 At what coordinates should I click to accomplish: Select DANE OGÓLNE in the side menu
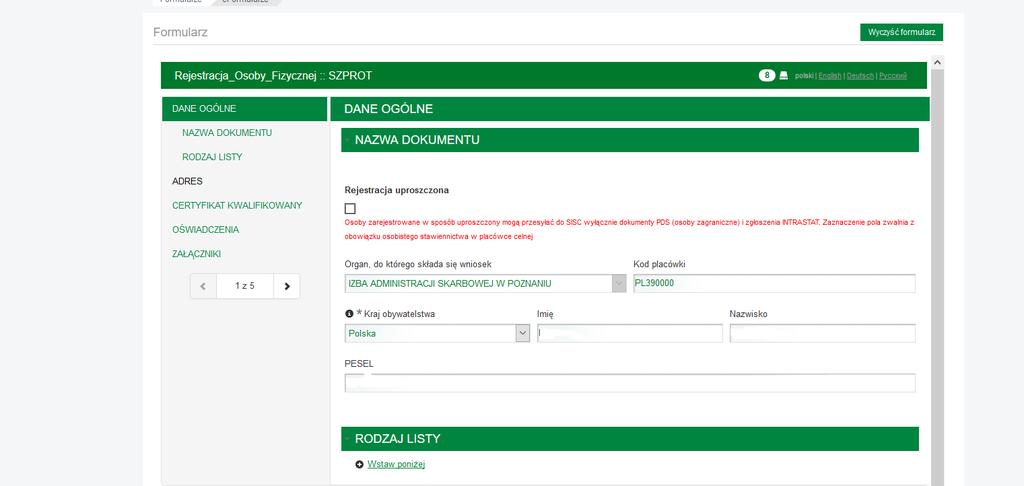point(244,109)
